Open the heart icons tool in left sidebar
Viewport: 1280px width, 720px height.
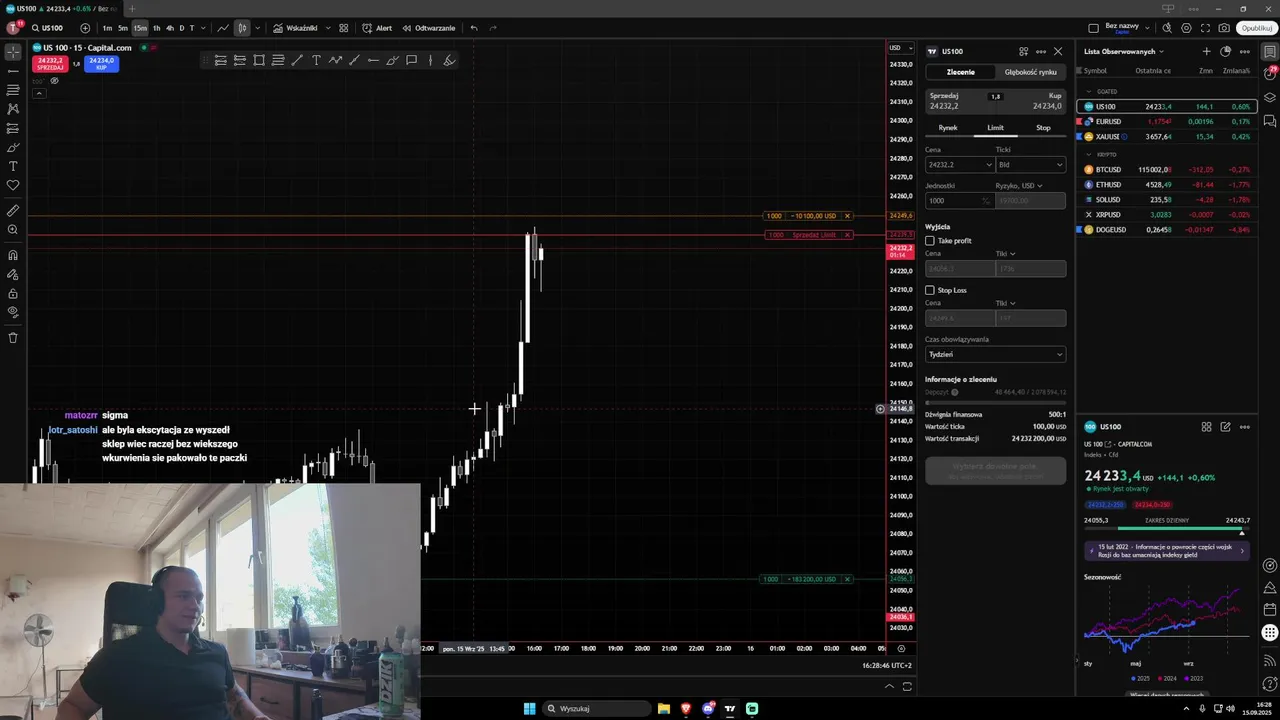pyautogui.click(x=13, y=185)
